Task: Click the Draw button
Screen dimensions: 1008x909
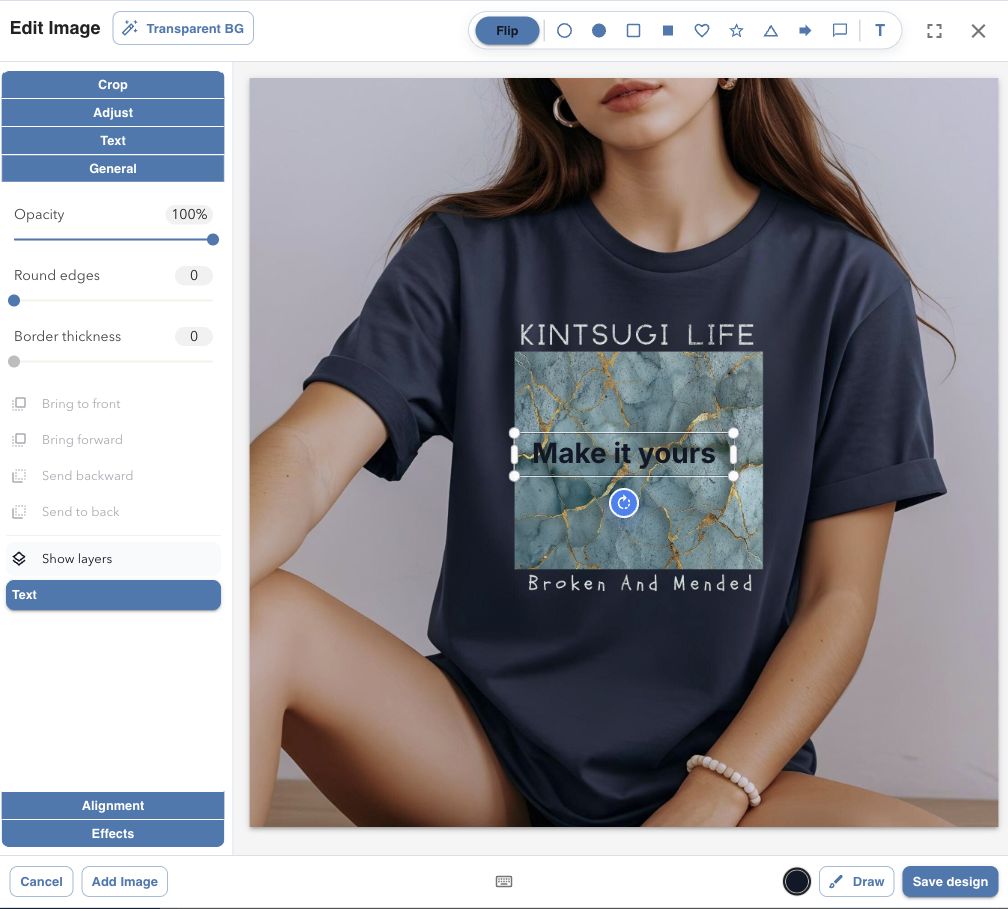Action: (x=857, y=881)
